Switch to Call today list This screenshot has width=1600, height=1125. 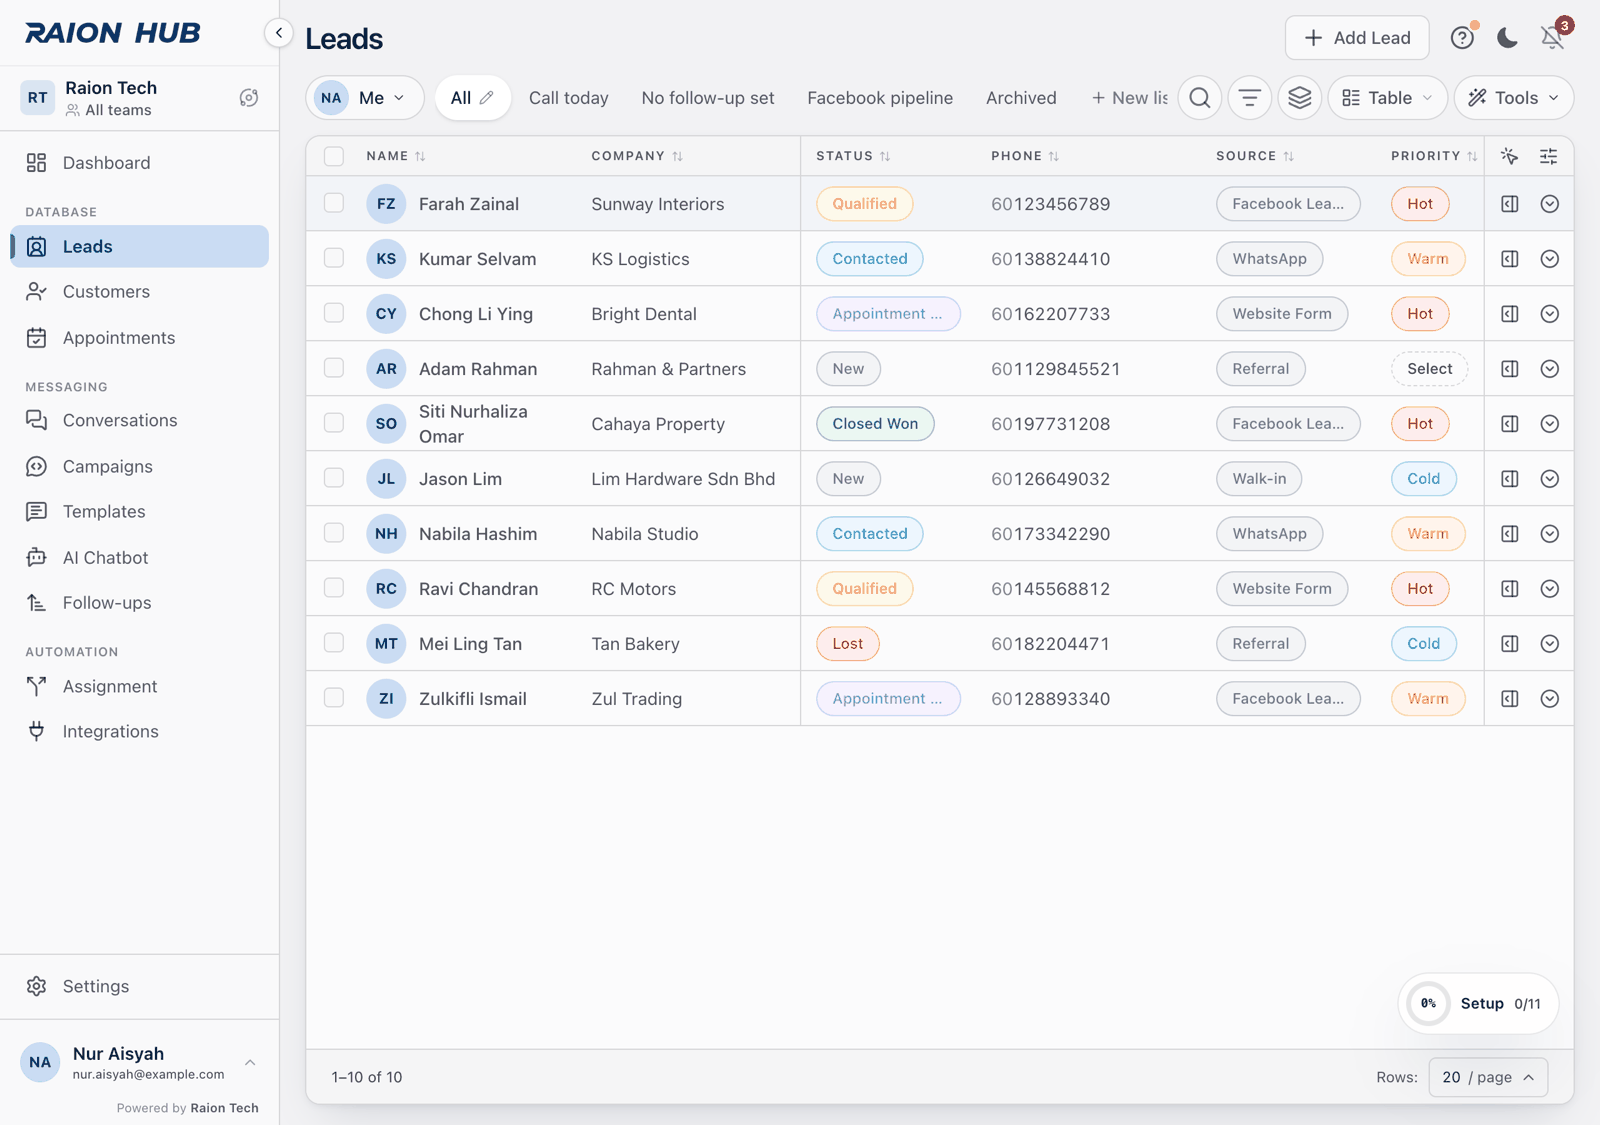point(569,98)
